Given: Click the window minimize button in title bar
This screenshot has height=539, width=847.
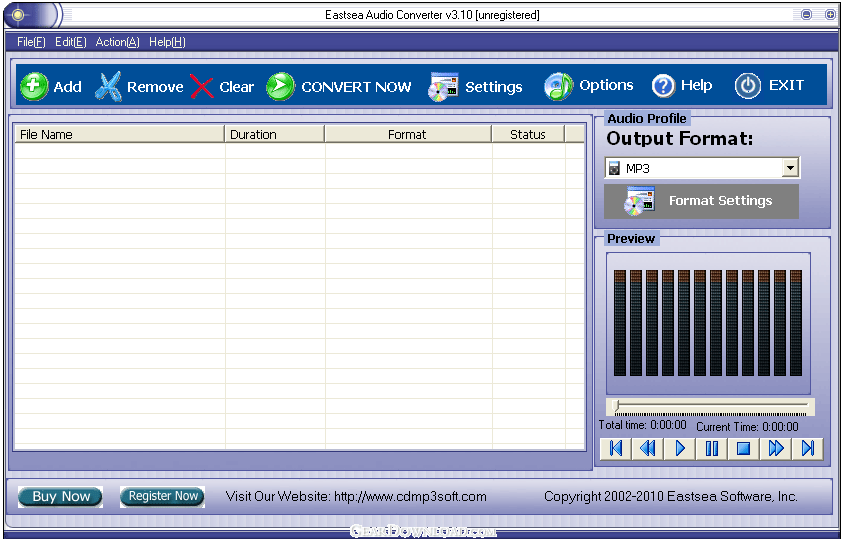Looking at the screenshot, I should point(806,15).
